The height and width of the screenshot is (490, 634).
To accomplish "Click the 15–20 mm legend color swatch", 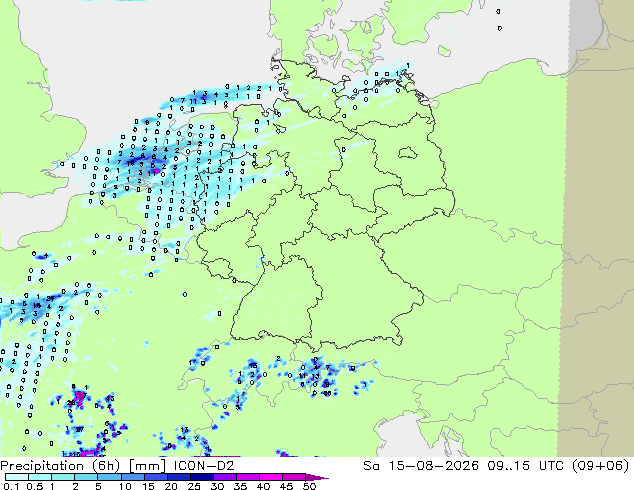I will (155, 477).
